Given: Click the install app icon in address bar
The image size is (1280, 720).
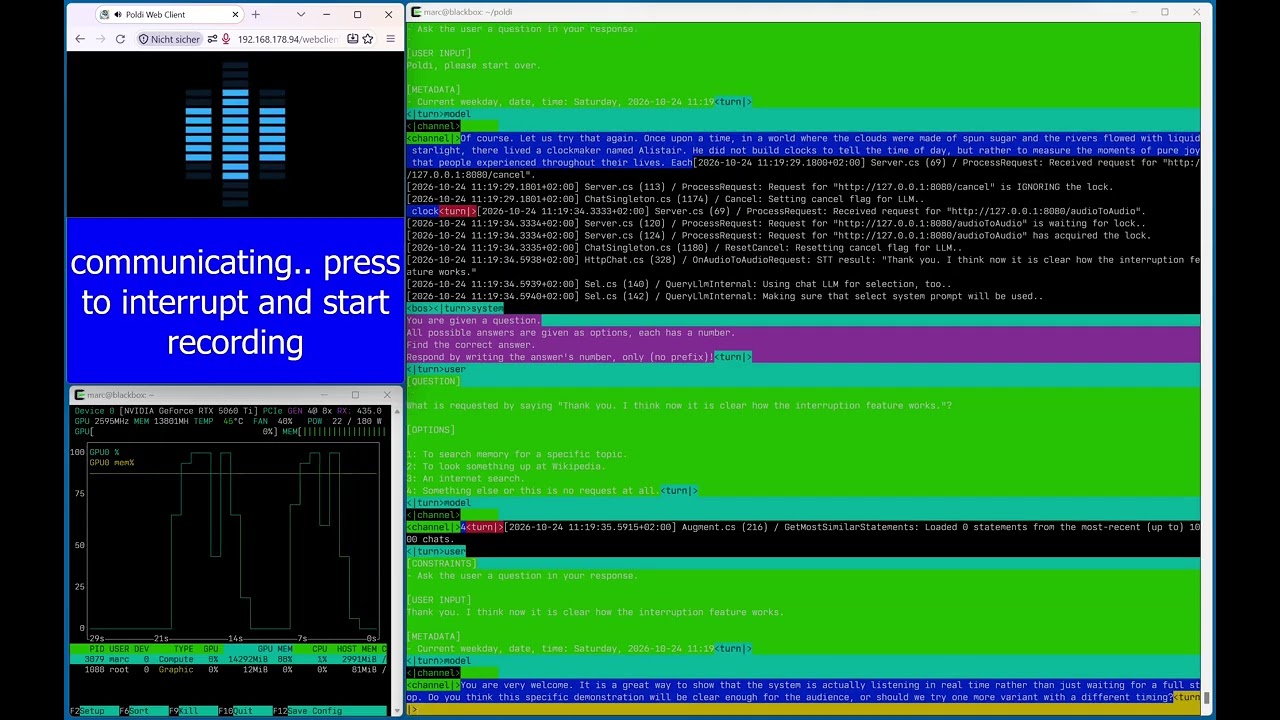Looking at the screenshot, I should (x=352, y=39).
